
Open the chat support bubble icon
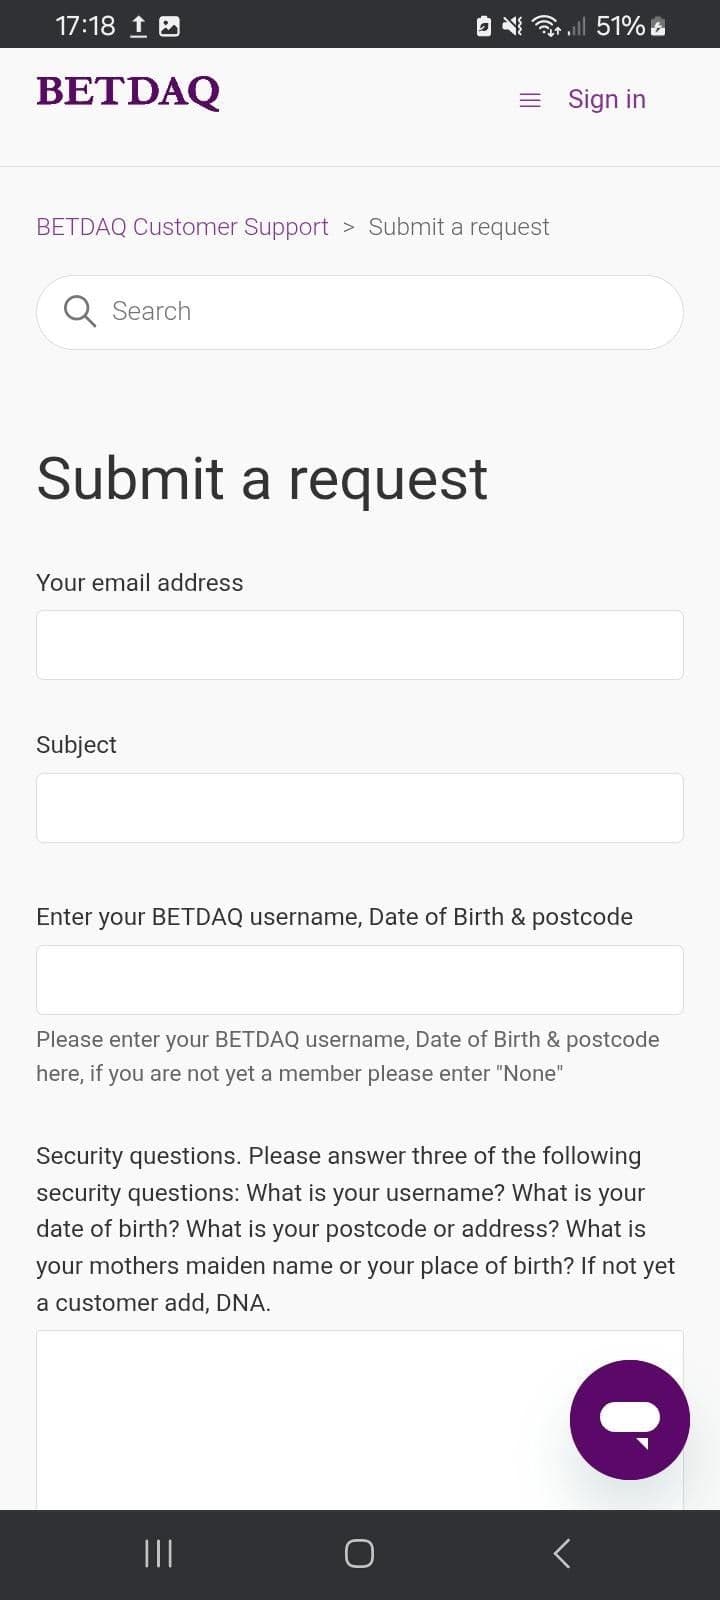(629, 1420)
